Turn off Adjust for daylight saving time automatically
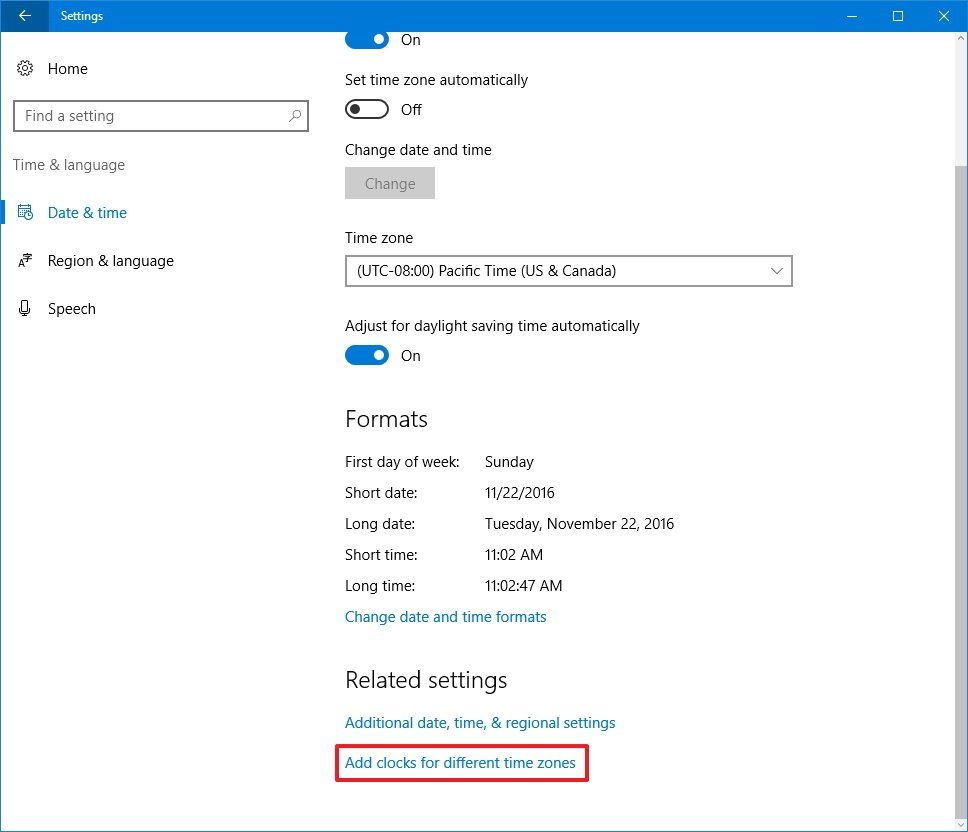 pyautogui.click(x=366, y=355)
